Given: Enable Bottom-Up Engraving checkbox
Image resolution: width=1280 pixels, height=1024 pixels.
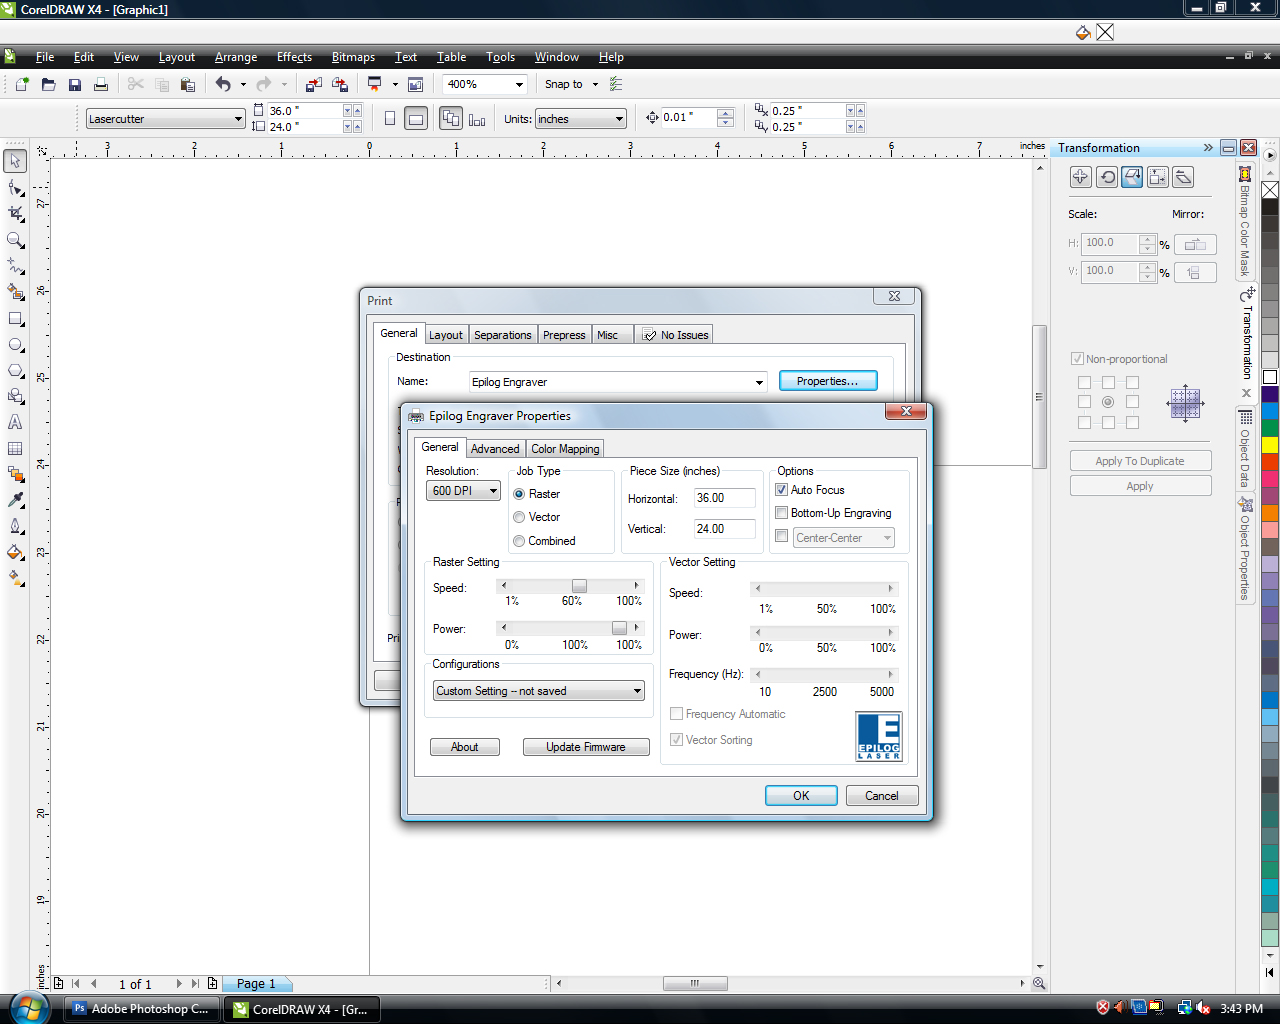Looking at the screenshot, I should [782, 513].
